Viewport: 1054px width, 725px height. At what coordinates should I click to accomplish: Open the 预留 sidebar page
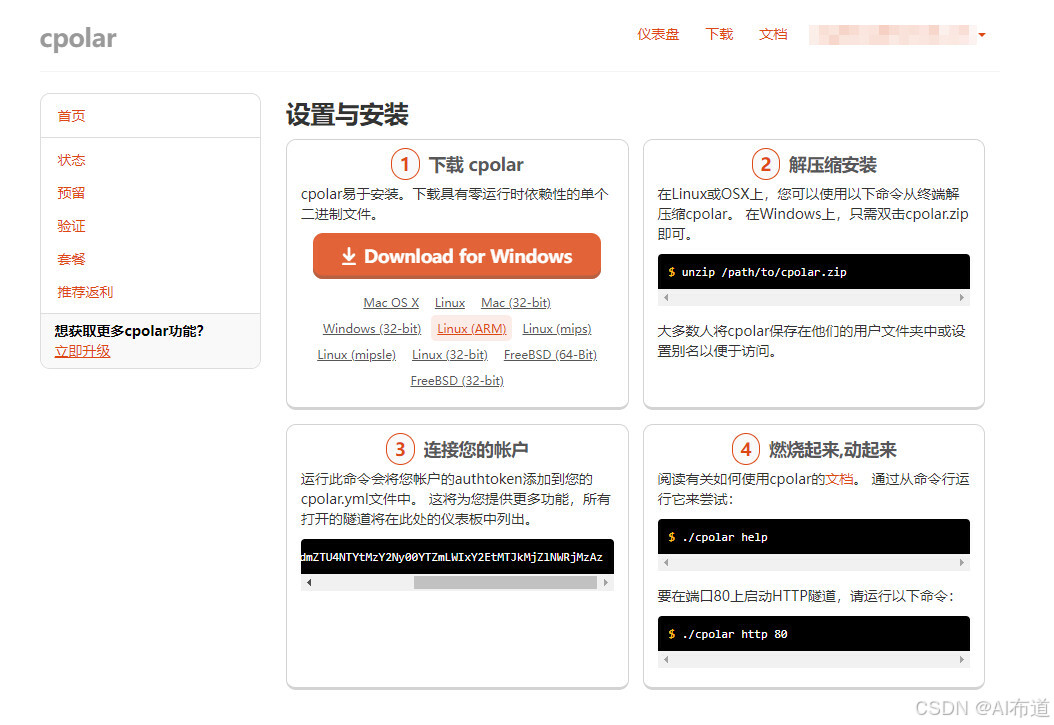coord(70,192)
